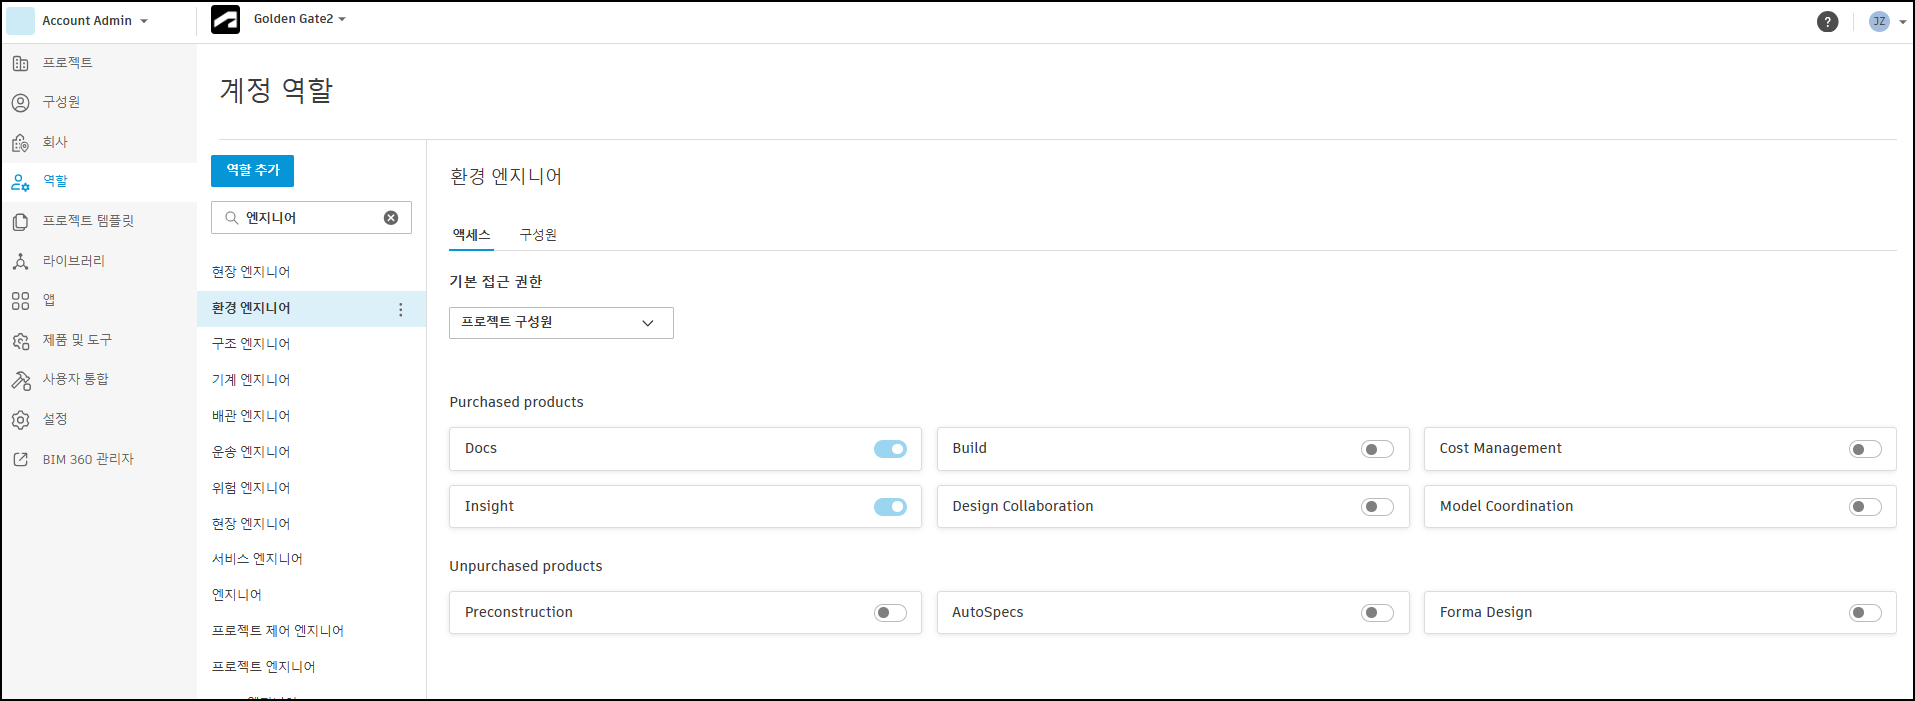This screenshot has width=1915, height=701.
Task: Disable the Docs product toggle
Action: tap(890, 449)
